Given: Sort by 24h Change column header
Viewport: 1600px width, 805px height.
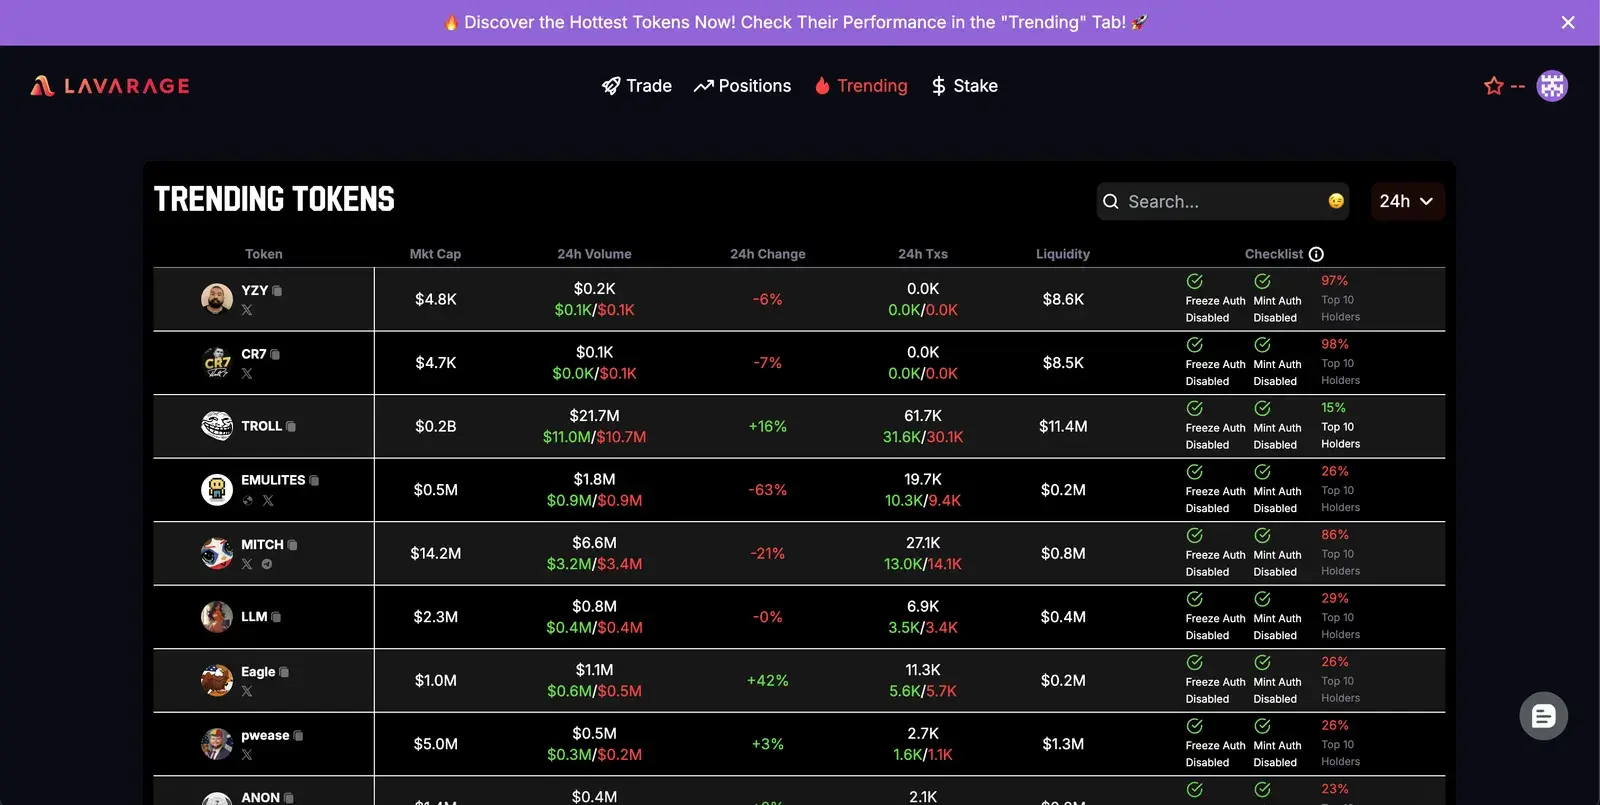Looking at the screenshot, I should pyautogui.click(x=768, y=254).
